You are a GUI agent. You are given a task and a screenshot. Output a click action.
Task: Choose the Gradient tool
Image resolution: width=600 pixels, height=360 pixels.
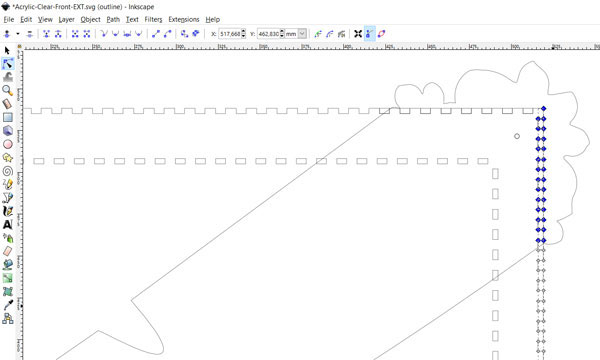tap(8, 278)
